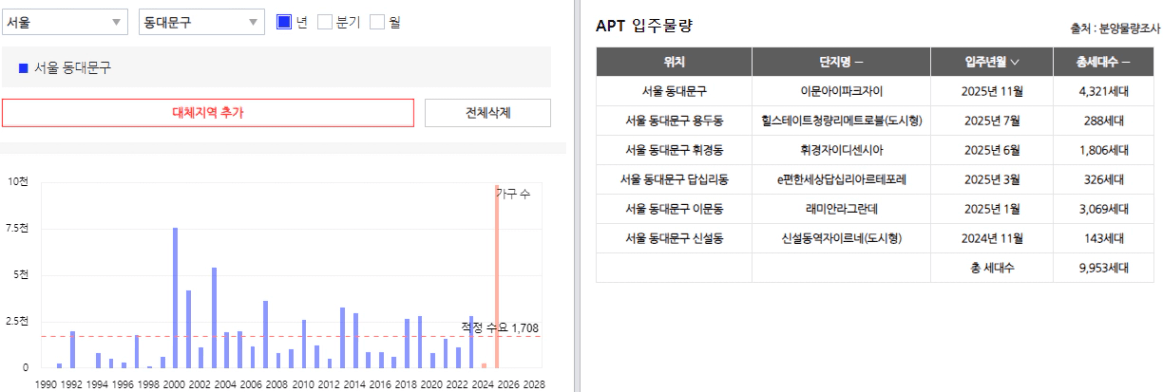This screenshot has height=392, width=1163.
Task: Click the 적정 수요 1,708 label
Action: pos(500,328)
